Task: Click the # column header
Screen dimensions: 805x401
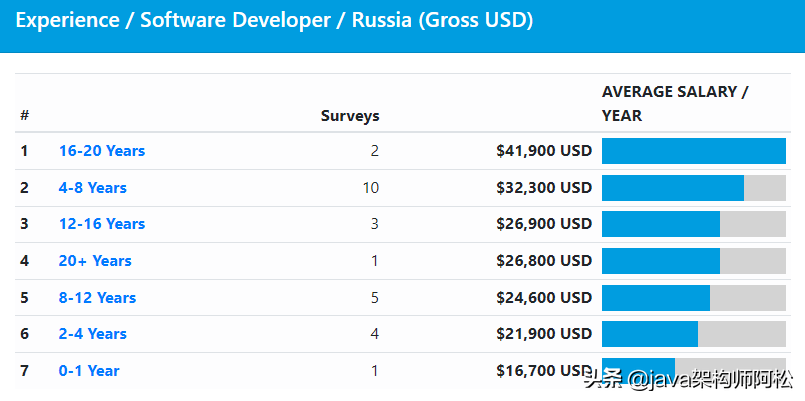Action: tap(24, 116)
